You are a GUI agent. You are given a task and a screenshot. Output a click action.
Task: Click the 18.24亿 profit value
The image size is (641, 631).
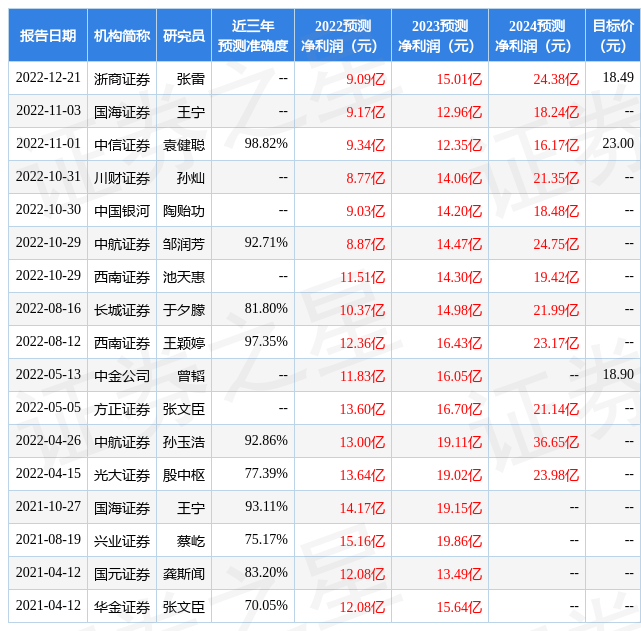[x=556, y=112]
